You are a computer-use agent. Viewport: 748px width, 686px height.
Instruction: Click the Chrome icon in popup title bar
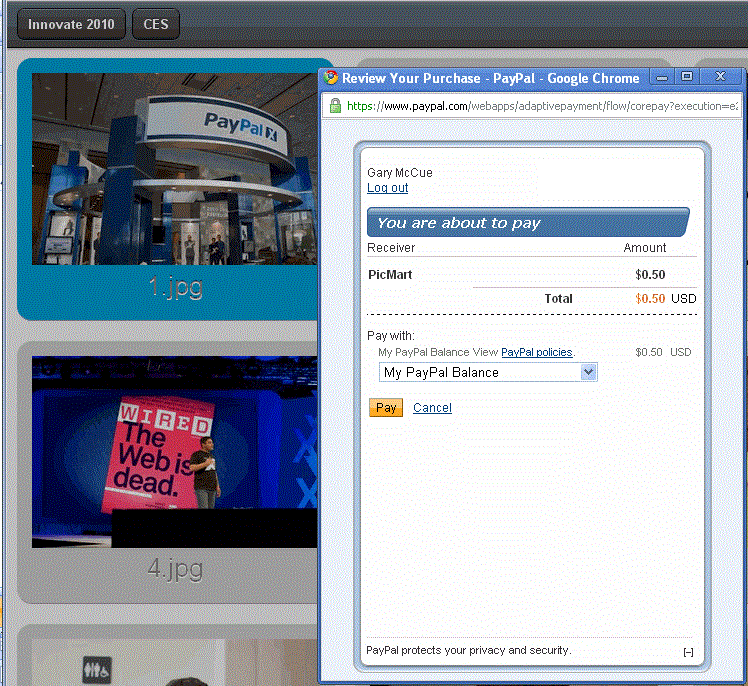331,78
